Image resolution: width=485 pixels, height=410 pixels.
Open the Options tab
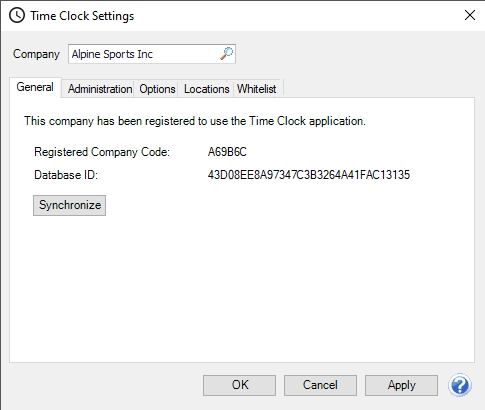point(157,89)
